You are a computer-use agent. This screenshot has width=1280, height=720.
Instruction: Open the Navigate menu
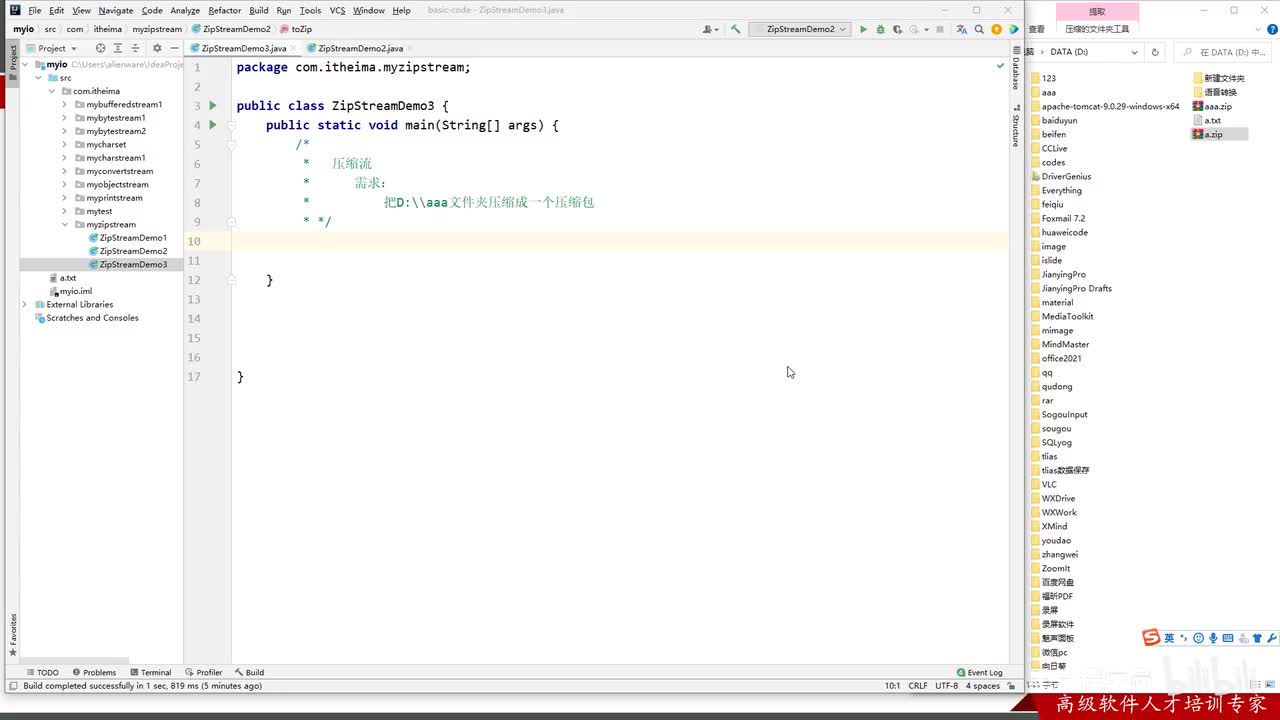pyautogui.click(x=115, y=10)
